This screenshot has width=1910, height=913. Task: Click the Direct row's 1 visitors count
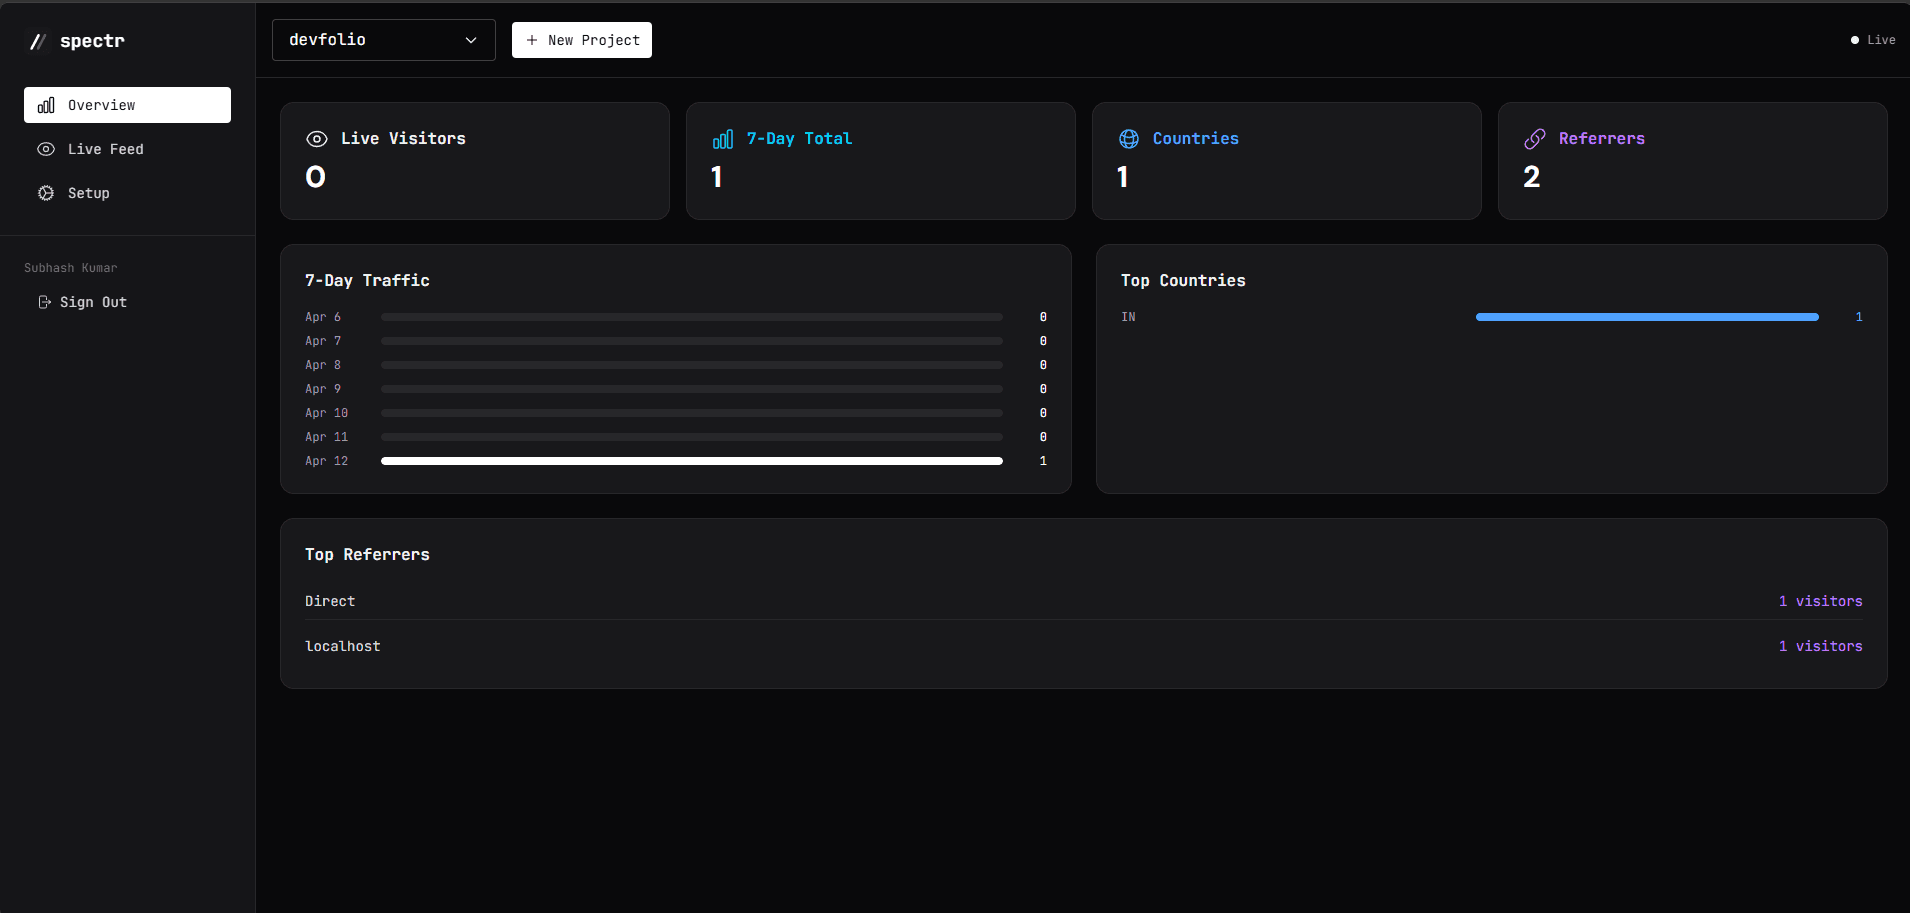point(1820,601)
